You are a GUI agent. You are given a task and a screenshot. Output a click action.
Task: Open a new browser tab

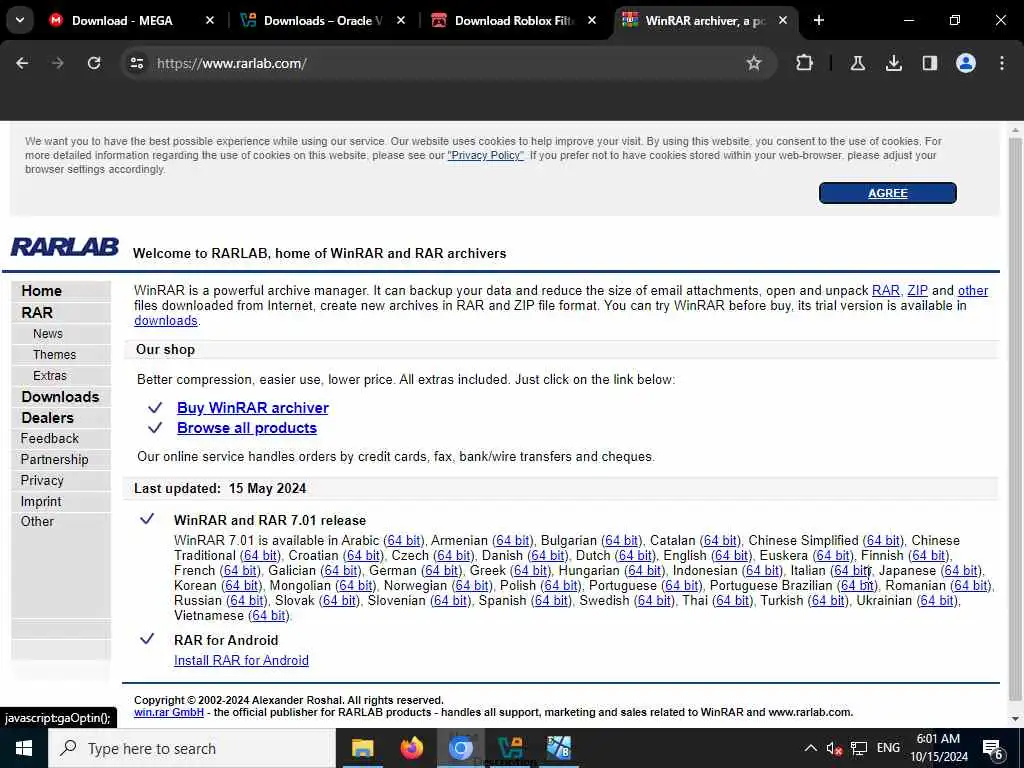(818, 21)
